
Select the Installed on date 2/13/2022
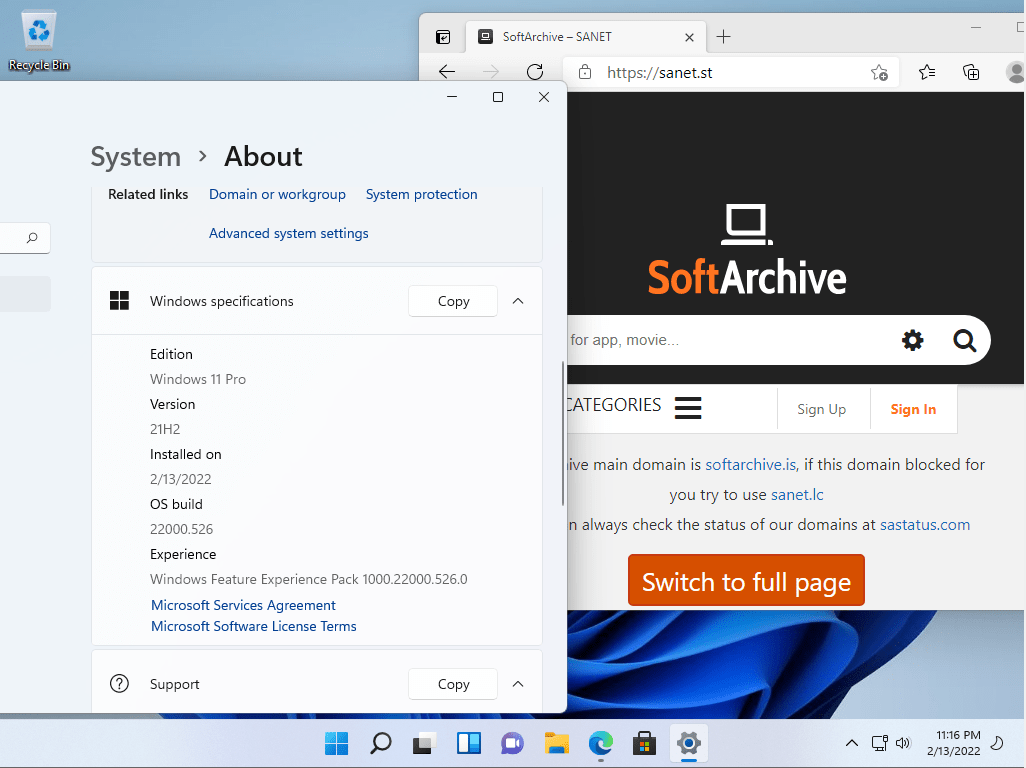coord(181,479)
